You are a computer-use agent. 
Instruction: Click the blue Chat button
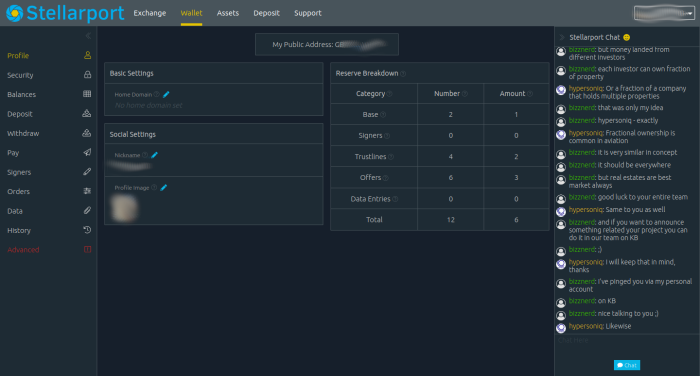click(627, 365)
